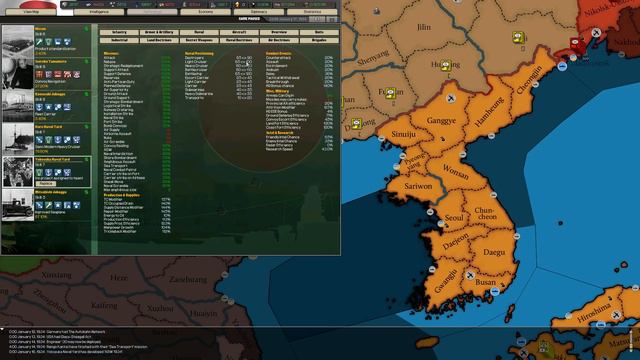Select Wonsan province on the map

456,172
